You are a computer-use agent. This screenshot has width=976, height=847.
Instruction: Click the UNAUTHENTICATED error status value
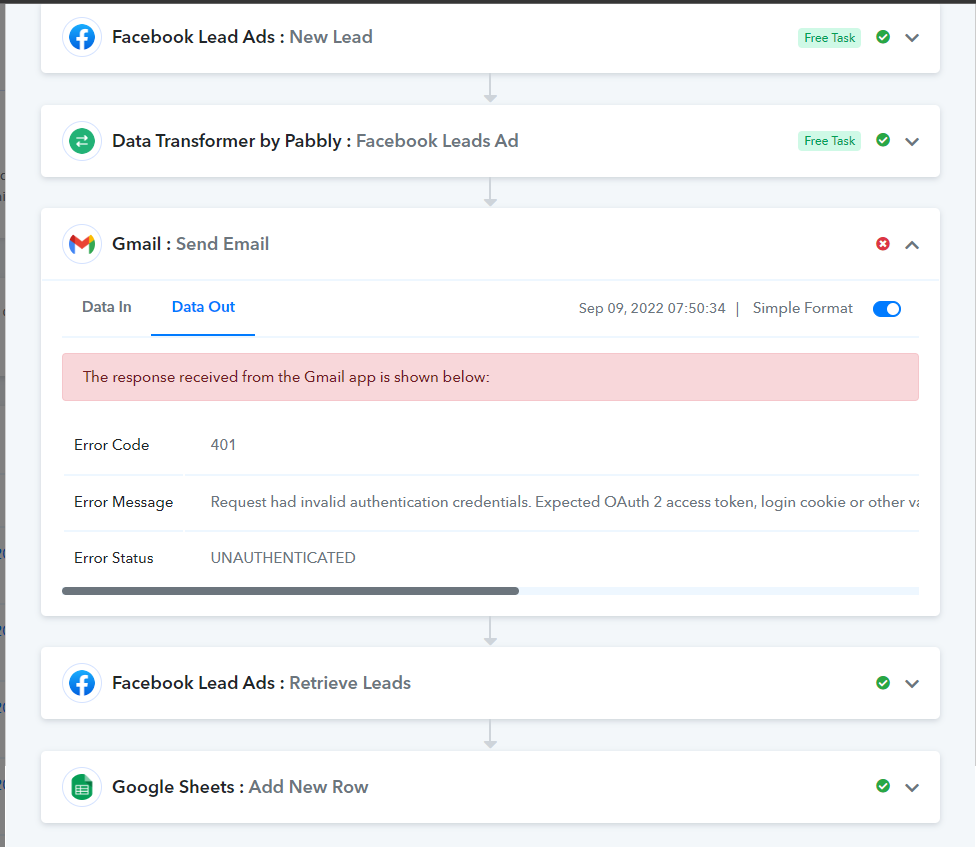click(x=283, y=558)
